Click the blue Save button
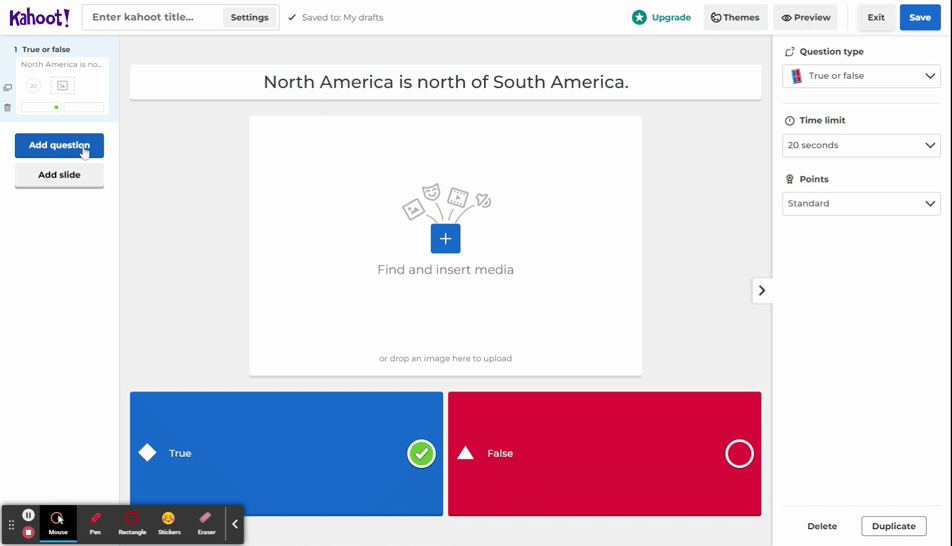 [919, 17]
